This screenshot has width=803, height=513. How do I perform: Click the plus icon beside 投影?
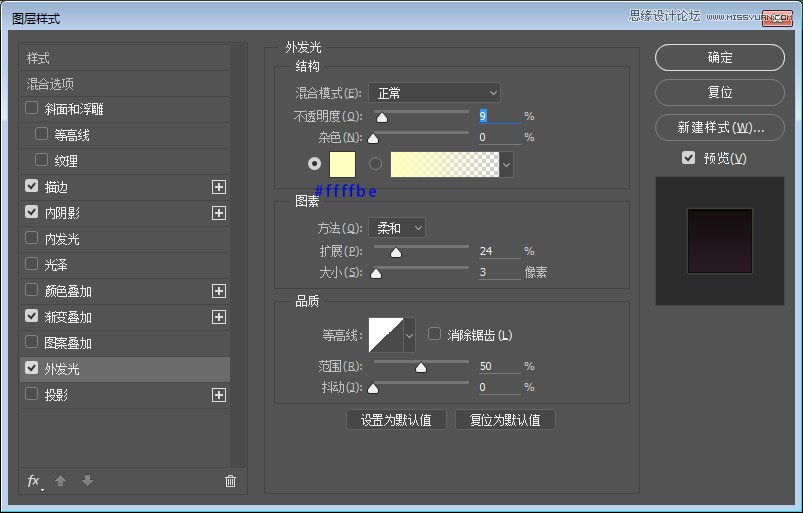tap(219, 395)
